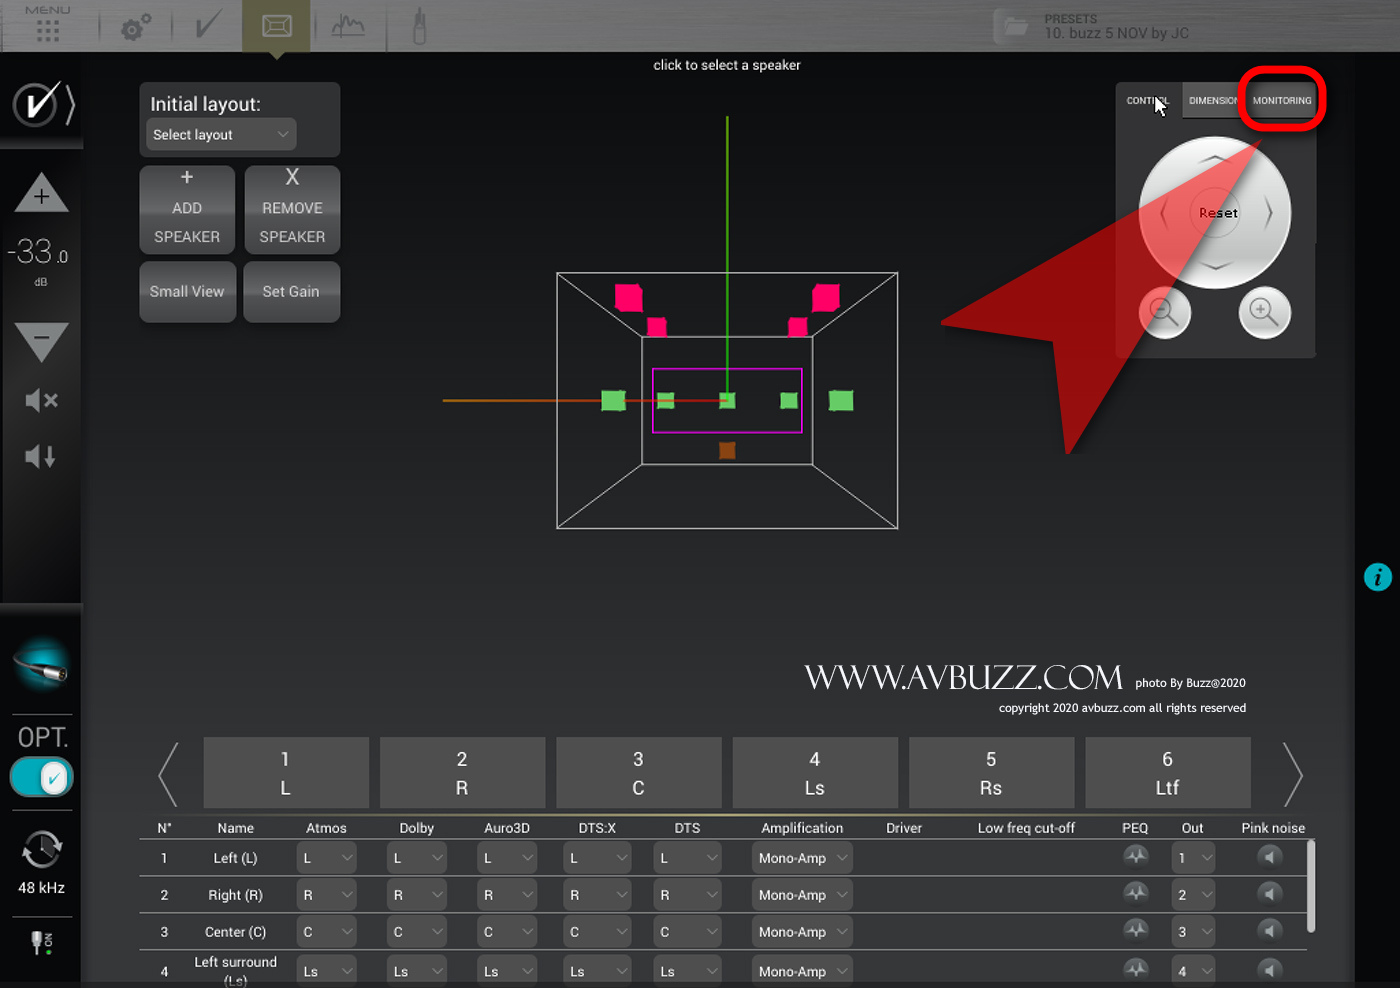Open Out channel dropdown for Center (C)
Screen dimensions: 1400x988
click(1193, 932)
